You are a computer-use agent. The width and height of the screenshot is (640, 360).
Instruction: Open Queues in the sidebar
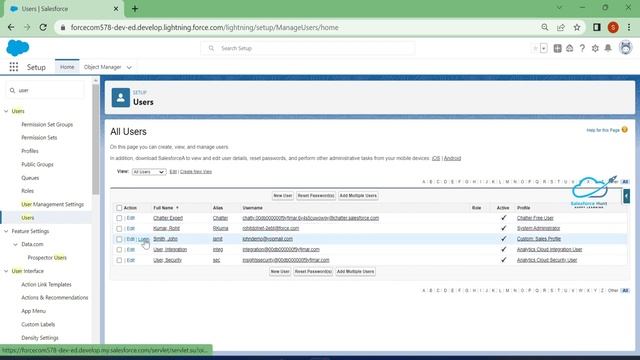tap(30, 178)
